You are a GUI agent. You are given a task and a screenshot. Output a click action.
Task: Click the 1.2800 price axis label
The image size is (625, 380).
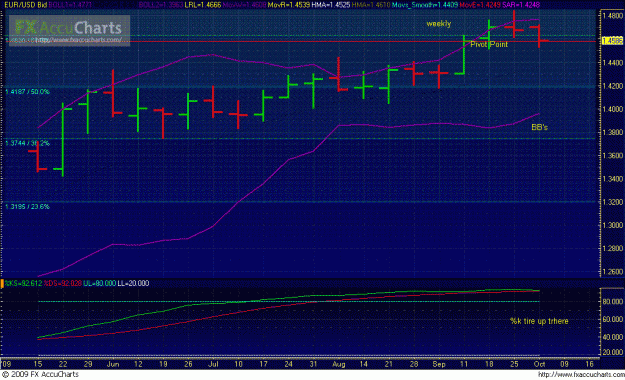613,249
